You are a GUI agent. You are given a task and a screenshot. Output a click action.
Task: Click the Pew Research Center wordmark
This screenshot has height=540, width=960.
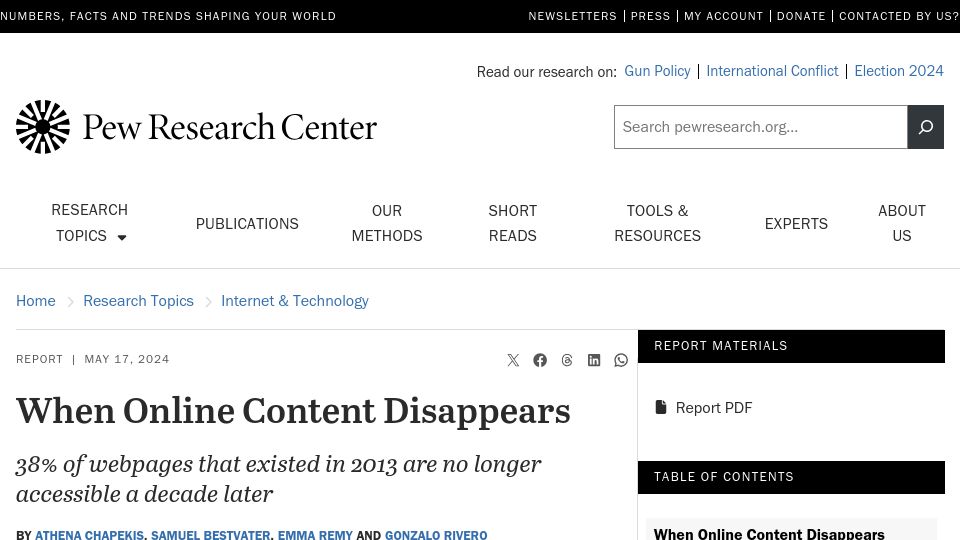pos(230,127)
